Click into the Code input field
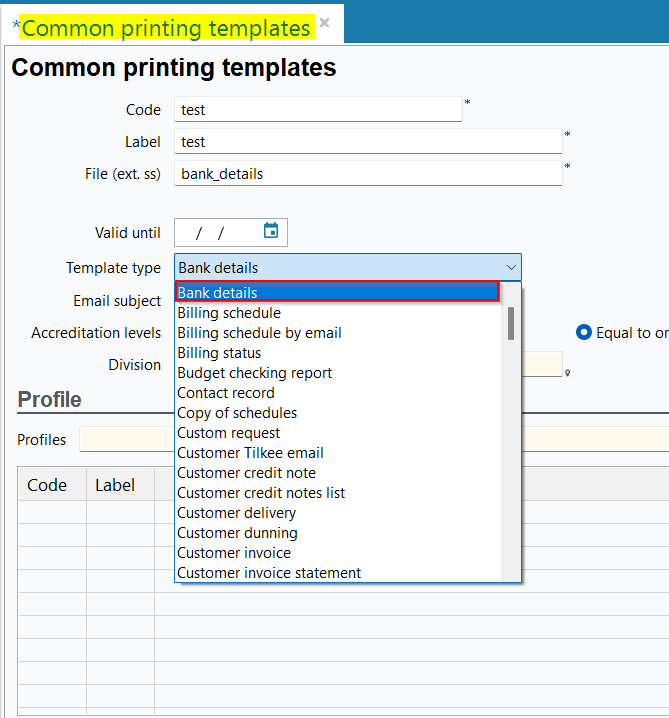 point(317,109)
